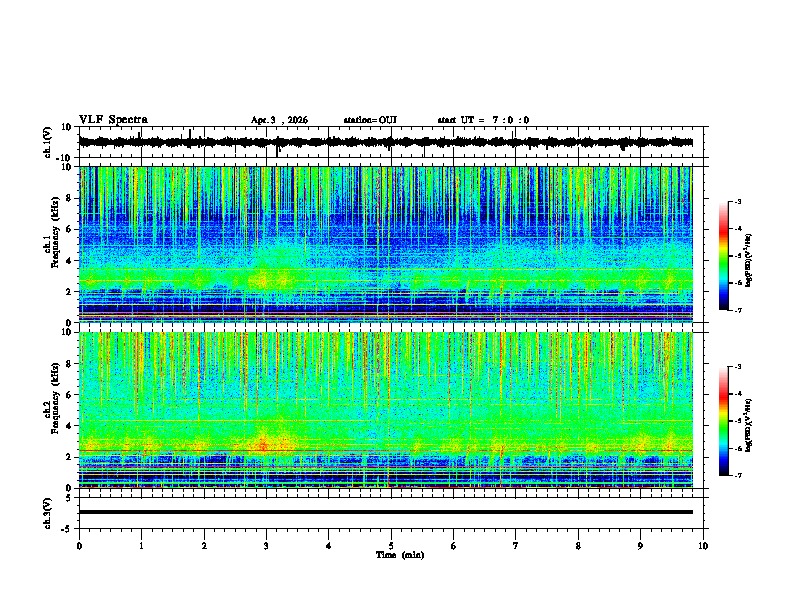The height and width of the screenshot is (612, 792).
Task: Click the ch.3 flat voltage trace
Action: point(385,512)
